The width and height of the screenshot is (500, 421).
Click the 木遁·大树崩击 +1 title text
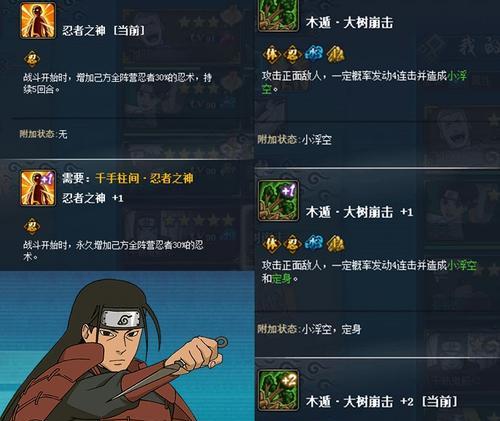pos(359,212)
